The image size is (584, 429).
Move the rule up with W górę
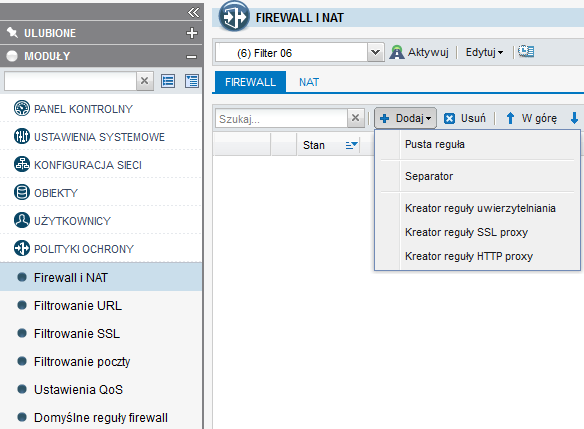[x=531, y=118]
